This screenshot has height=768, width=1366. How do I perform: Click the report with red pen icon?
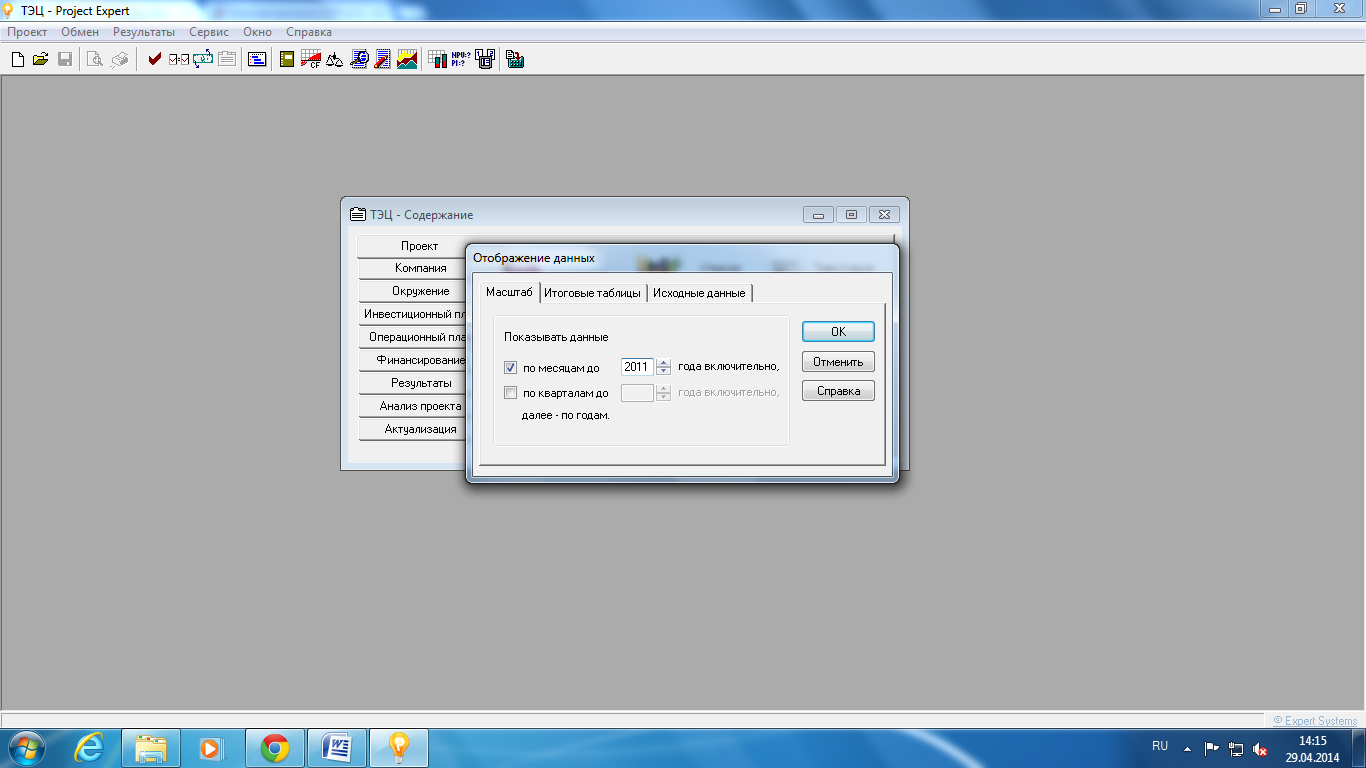point(383,60)
